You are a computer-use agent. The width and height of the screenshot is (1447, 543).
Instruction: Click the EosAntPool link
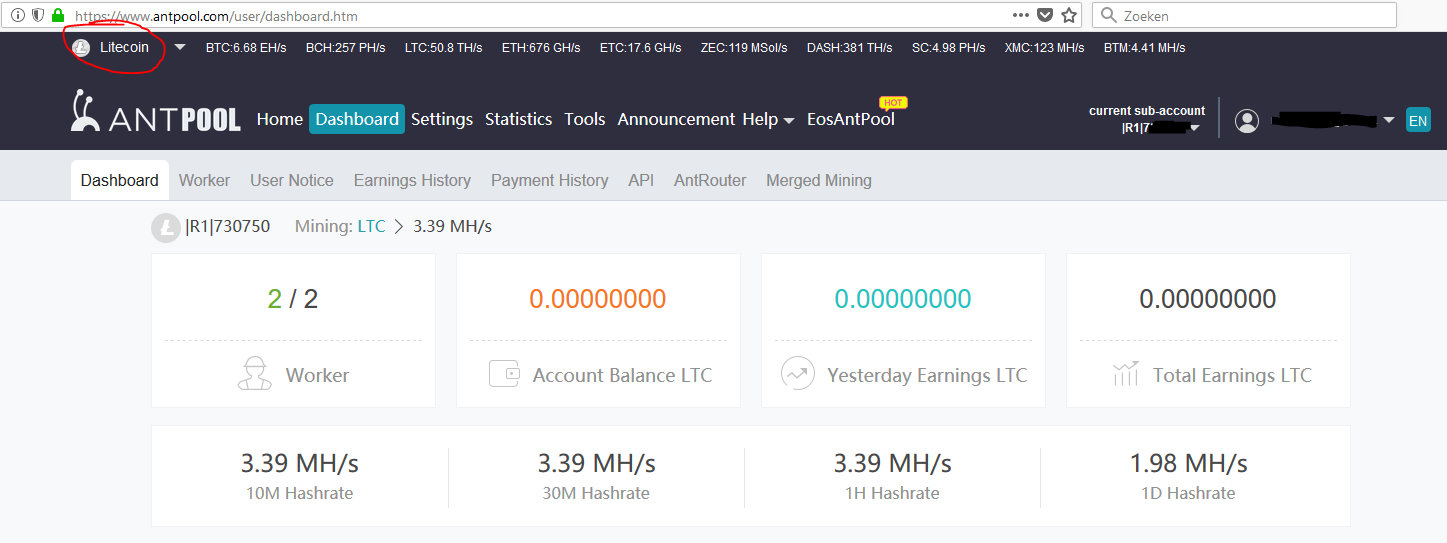coord(850,119)
